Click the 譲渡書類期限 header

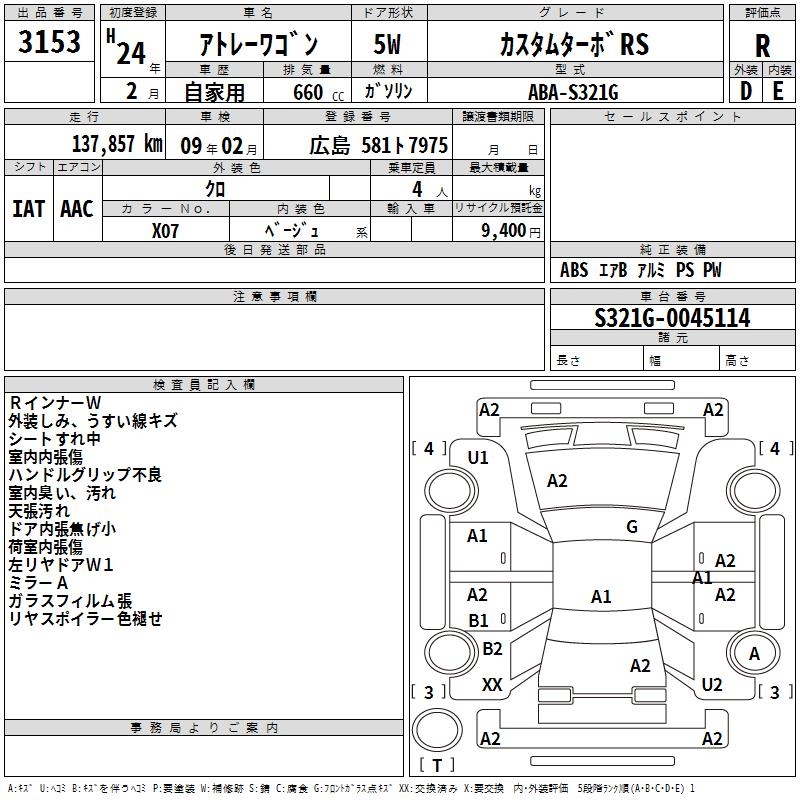click(498, 117)
